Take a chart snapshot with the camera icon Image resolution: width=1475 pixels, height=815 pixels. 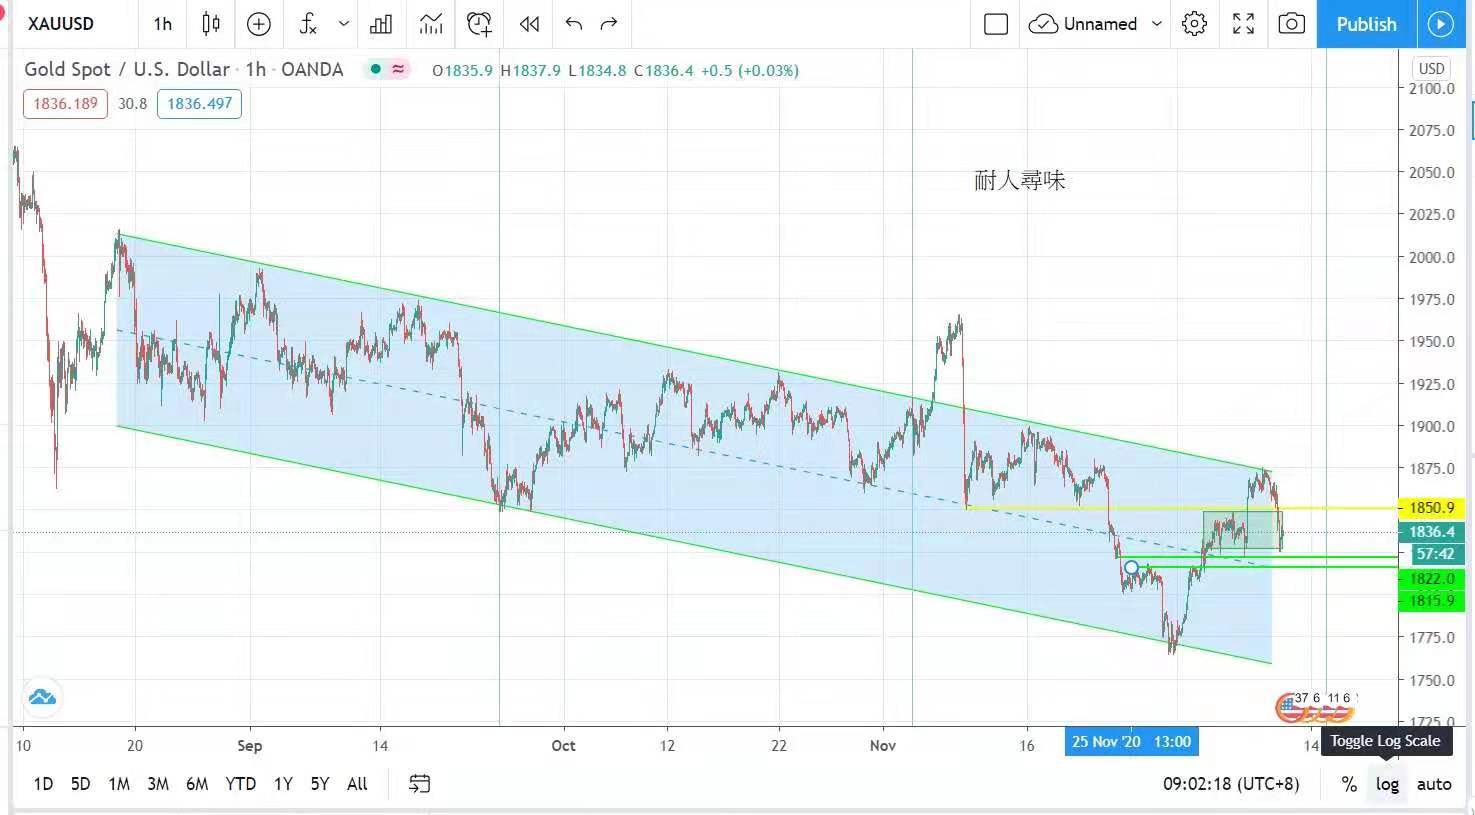tap(1291, 24)
